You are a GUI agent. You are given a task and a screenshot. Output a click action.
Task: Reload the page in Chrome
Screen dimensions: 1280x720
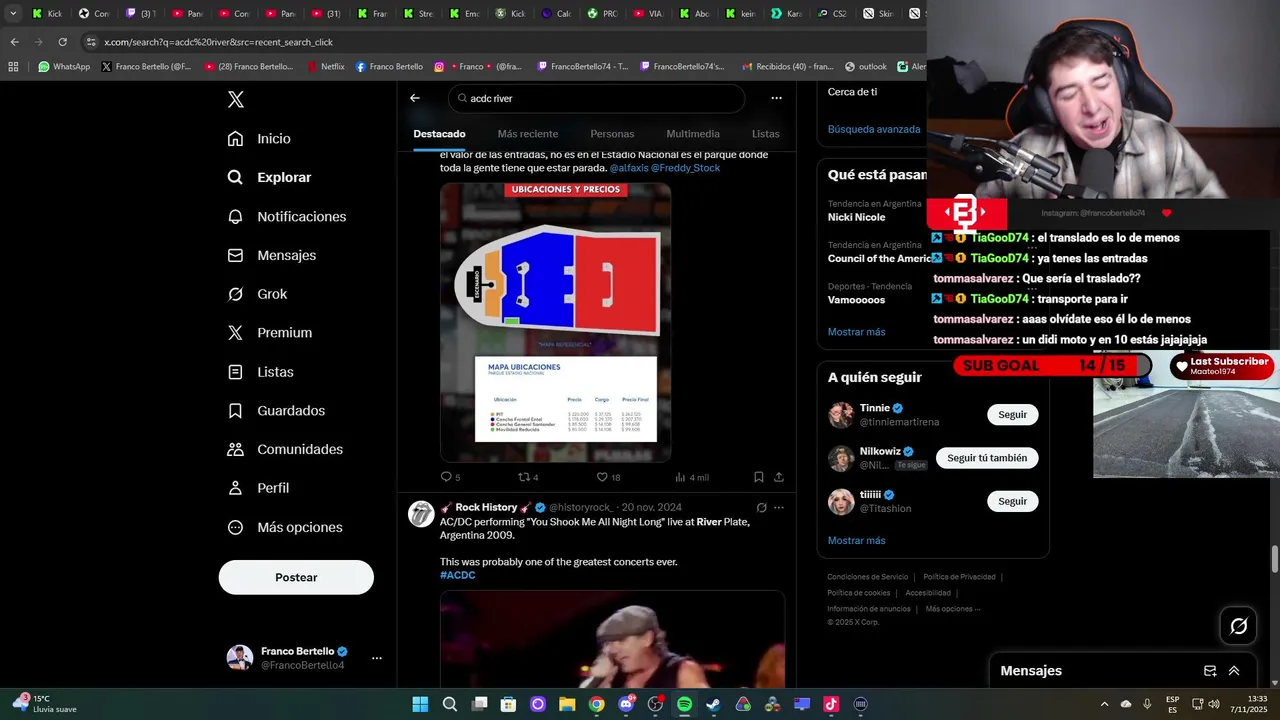point(62,42)
